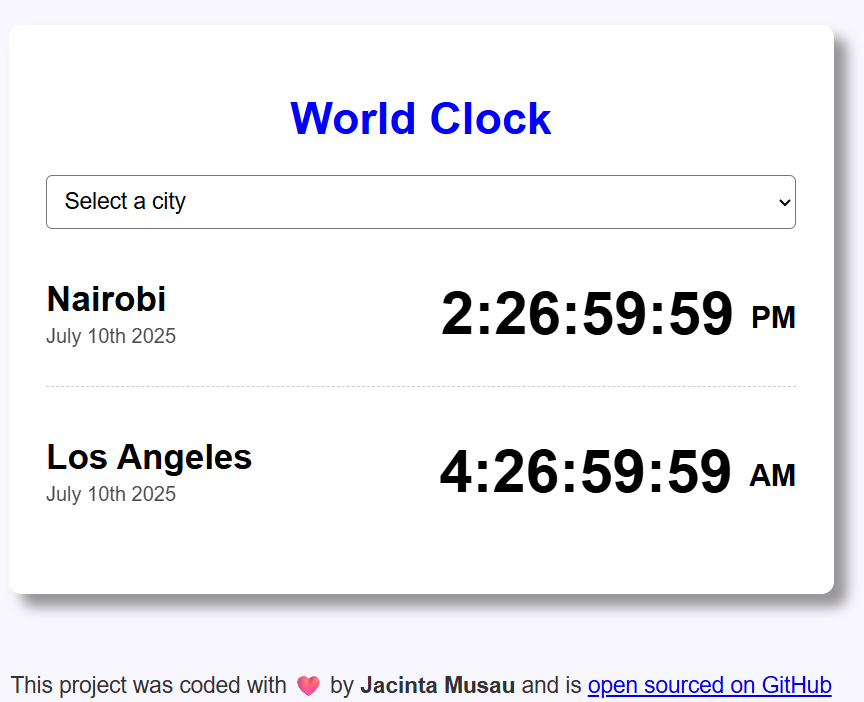Viewport: 864px width, 702px height.
Task: Open the GitHub repository link
Action: [x=709, y=686]
